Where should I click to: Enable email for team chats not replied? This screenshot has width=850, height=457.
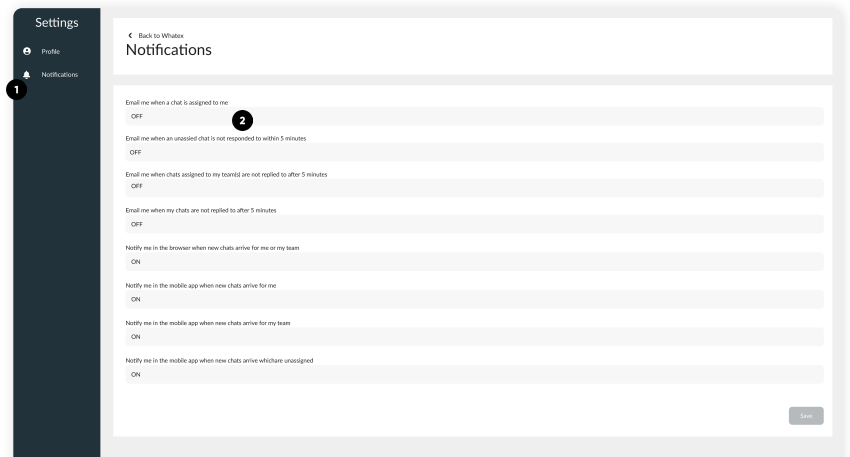(x=470, y=188)
